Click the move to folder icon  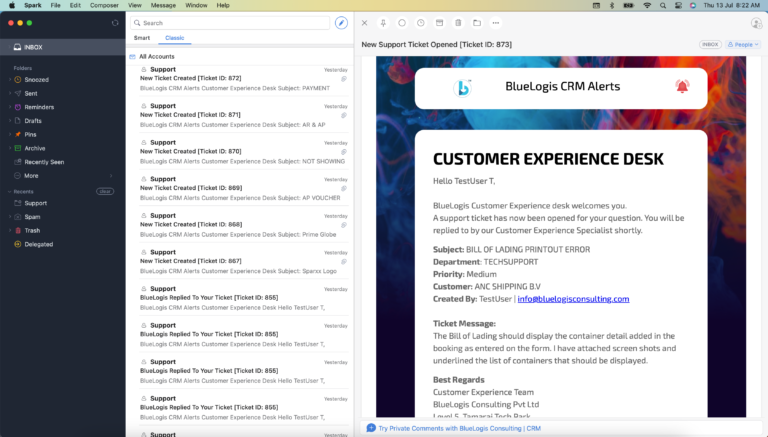click(477, 22)
